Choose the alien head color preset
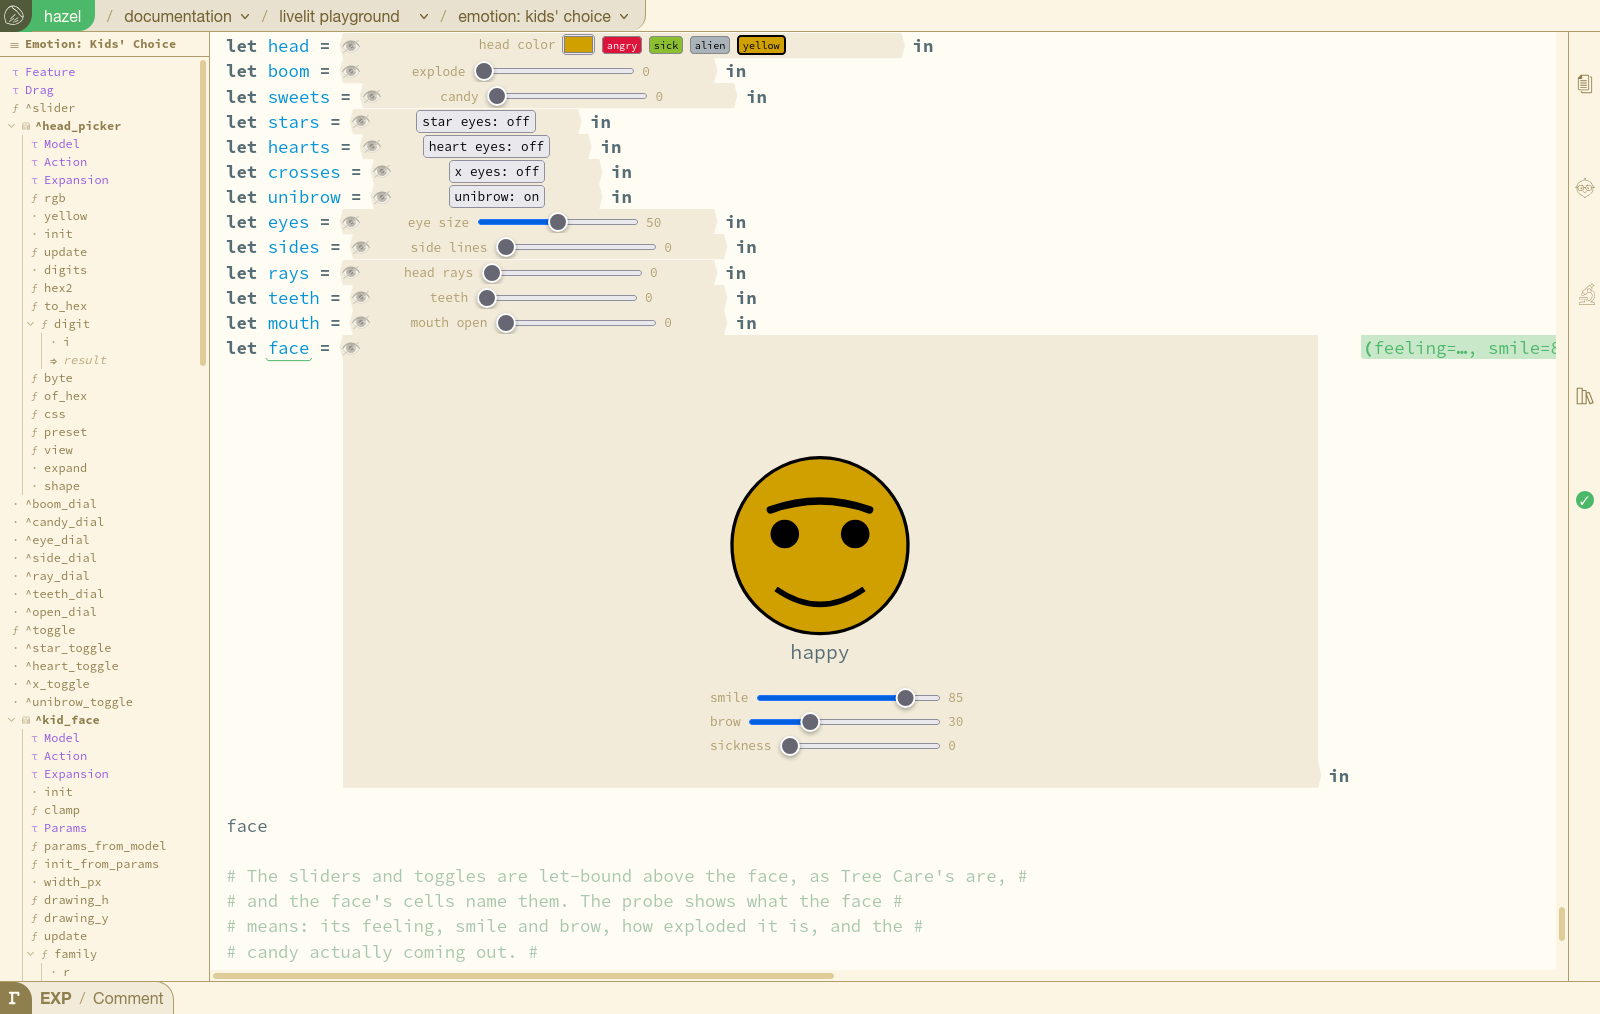 [710, 46]
